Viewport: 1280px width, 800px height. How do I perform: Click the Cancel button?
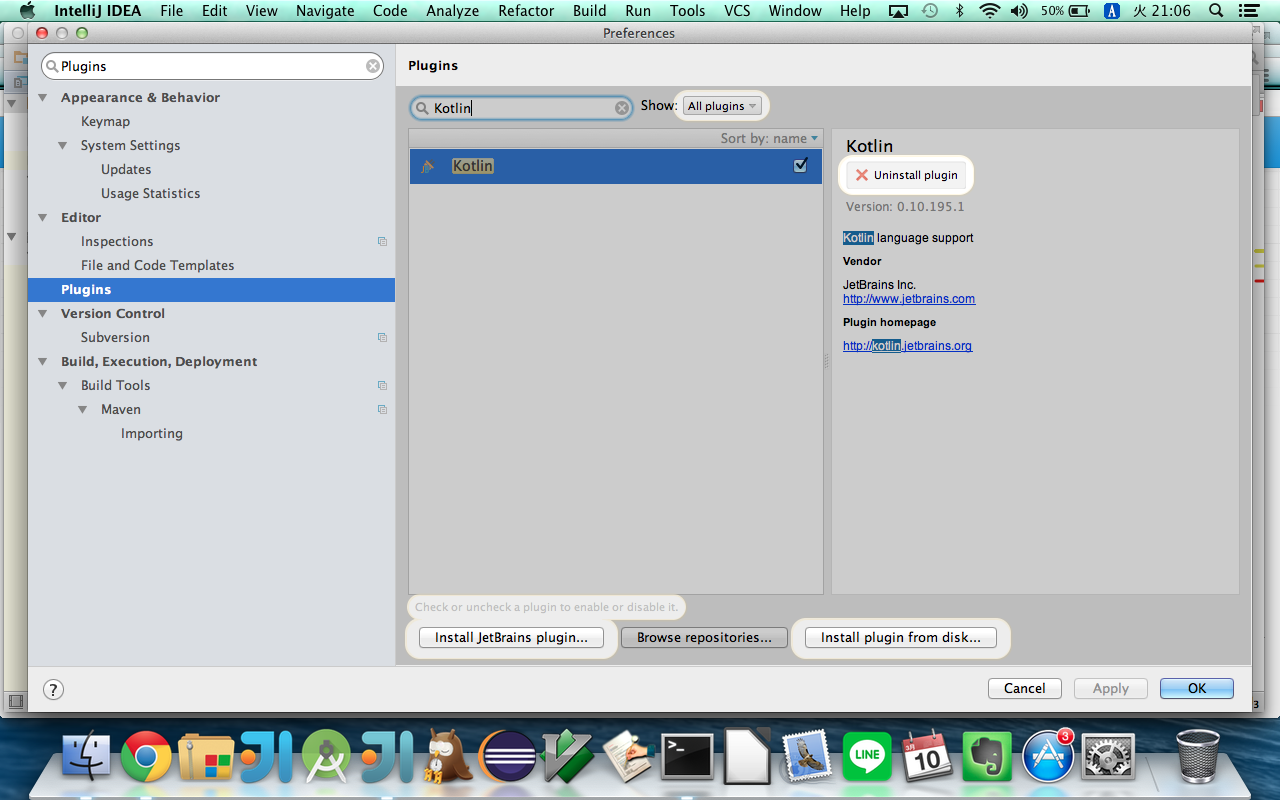tap(1024, 688)
